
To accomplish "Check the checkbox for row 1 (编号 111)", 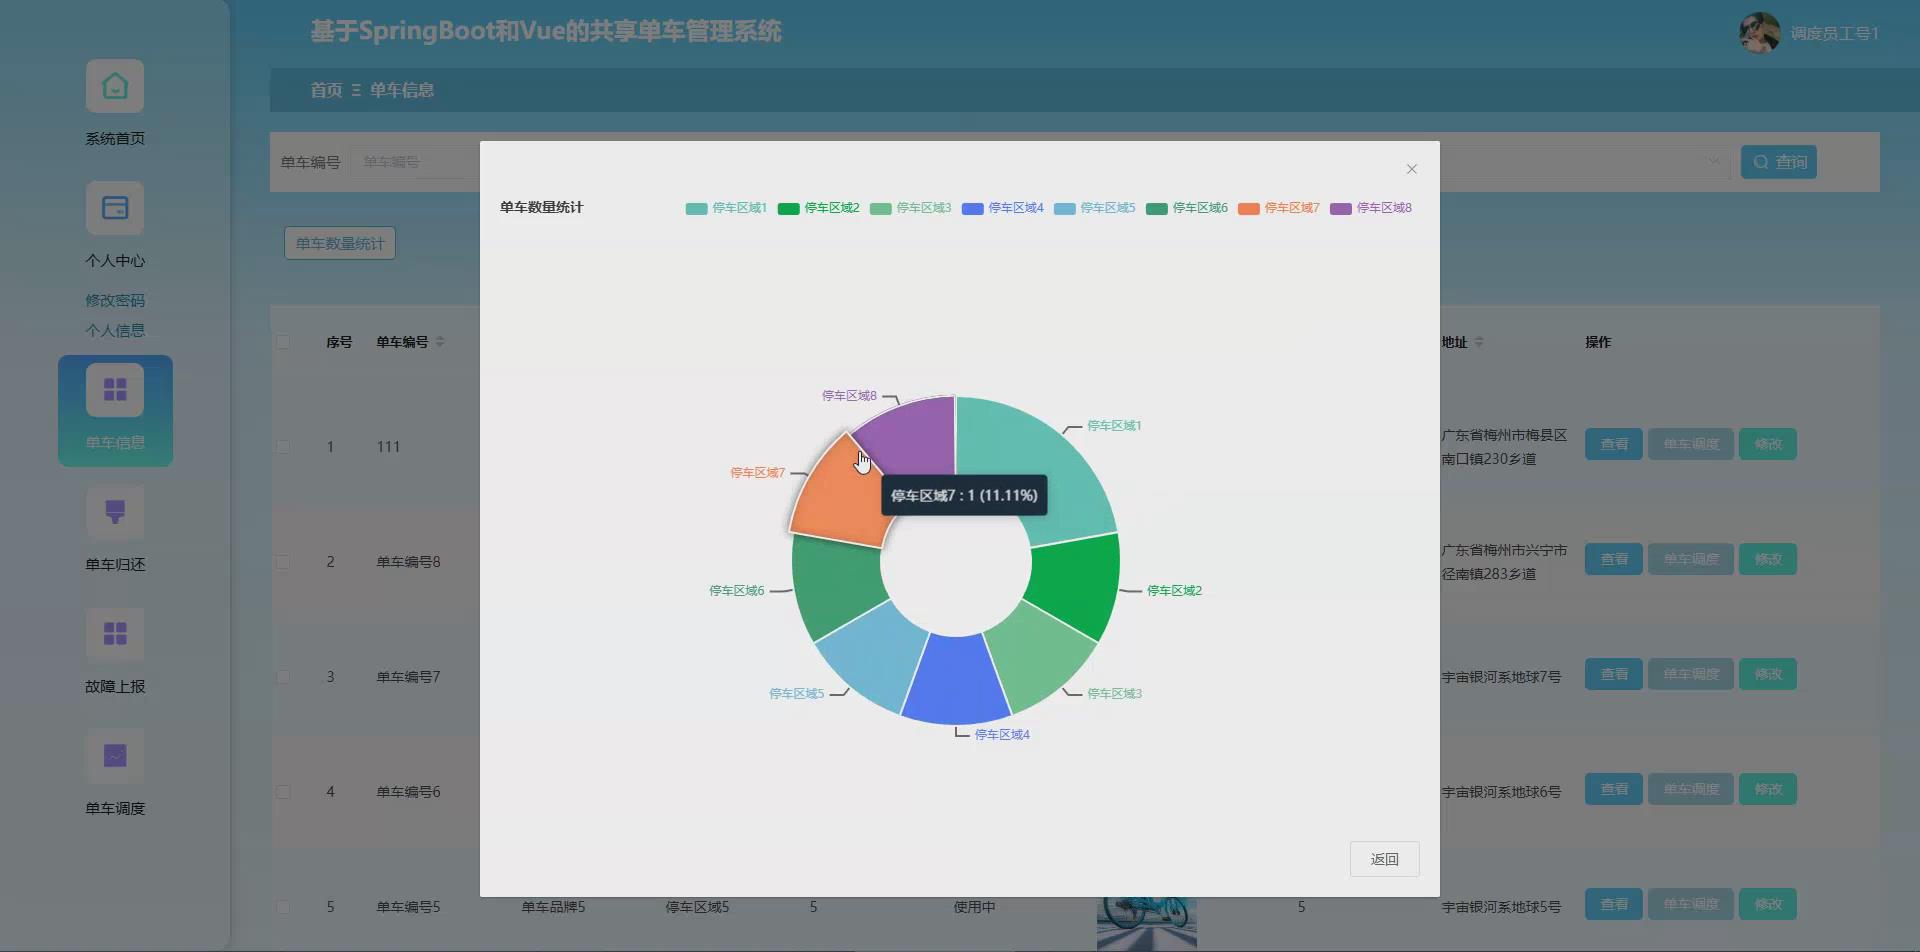I will tap(284, 447).
